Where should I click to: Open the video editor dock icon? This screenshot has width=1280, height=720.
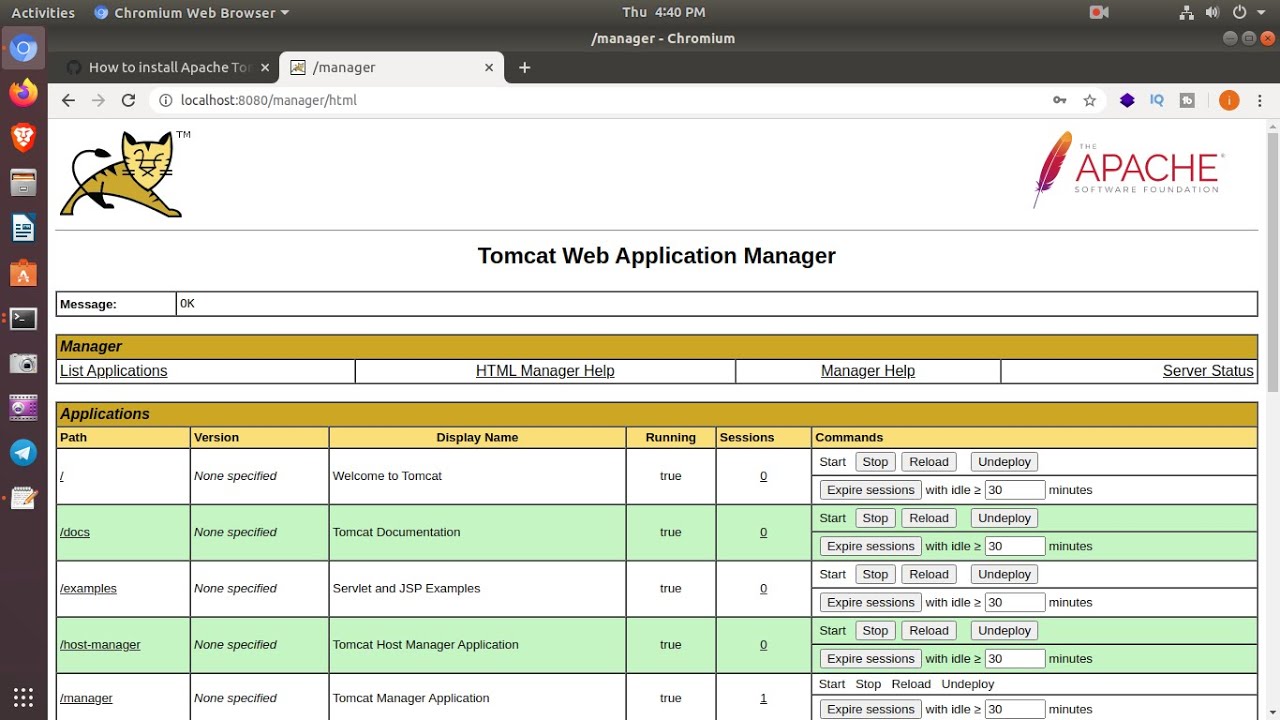point(23,408)
